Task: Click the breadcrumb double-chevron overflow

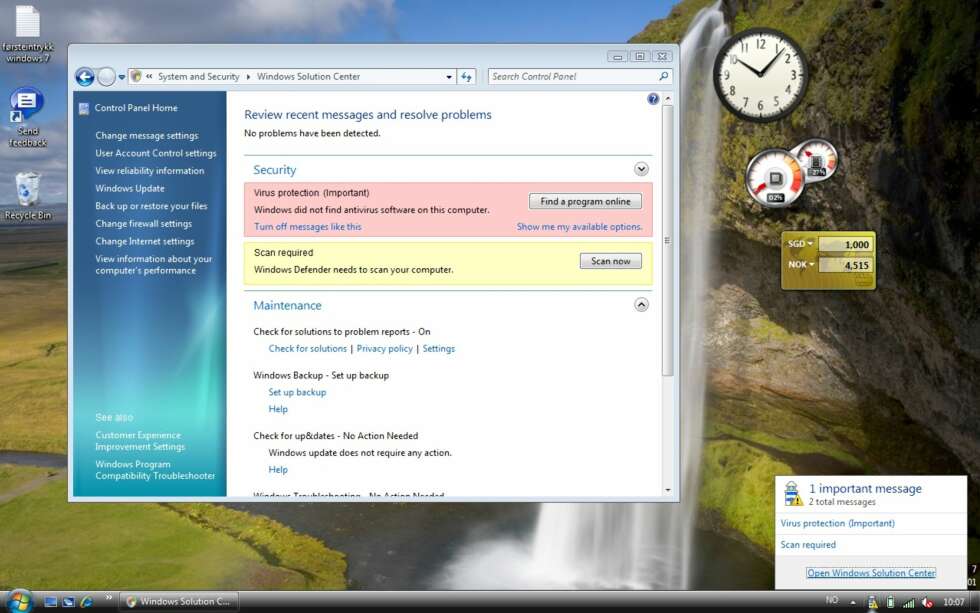Action: coord(149,77)
